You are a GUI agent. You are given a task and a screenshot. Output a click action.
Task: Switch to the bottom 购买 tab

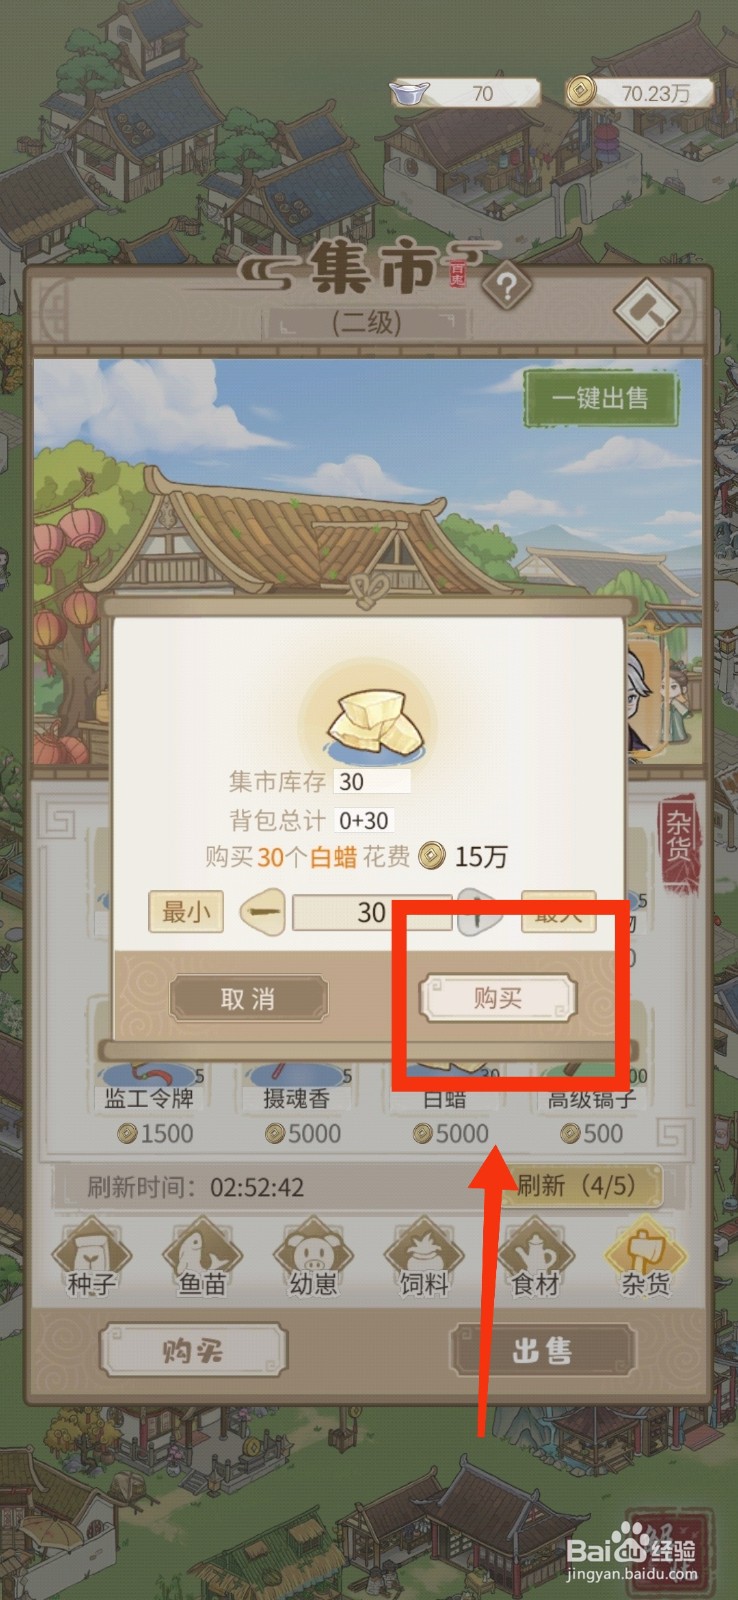pos(193,1351)
